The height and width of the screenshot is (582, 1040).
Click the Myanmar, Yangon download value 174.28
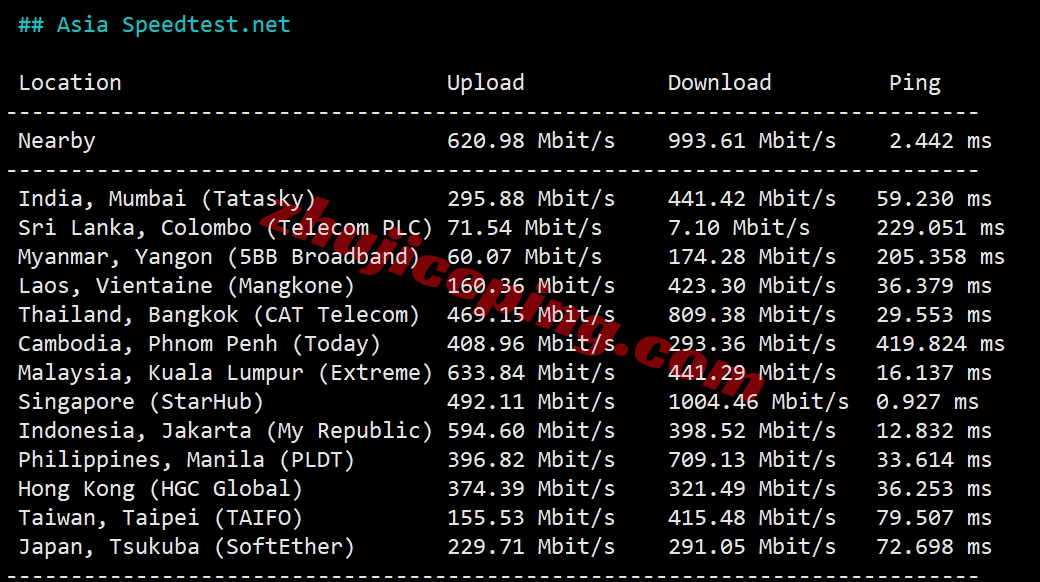pos(706,257)
